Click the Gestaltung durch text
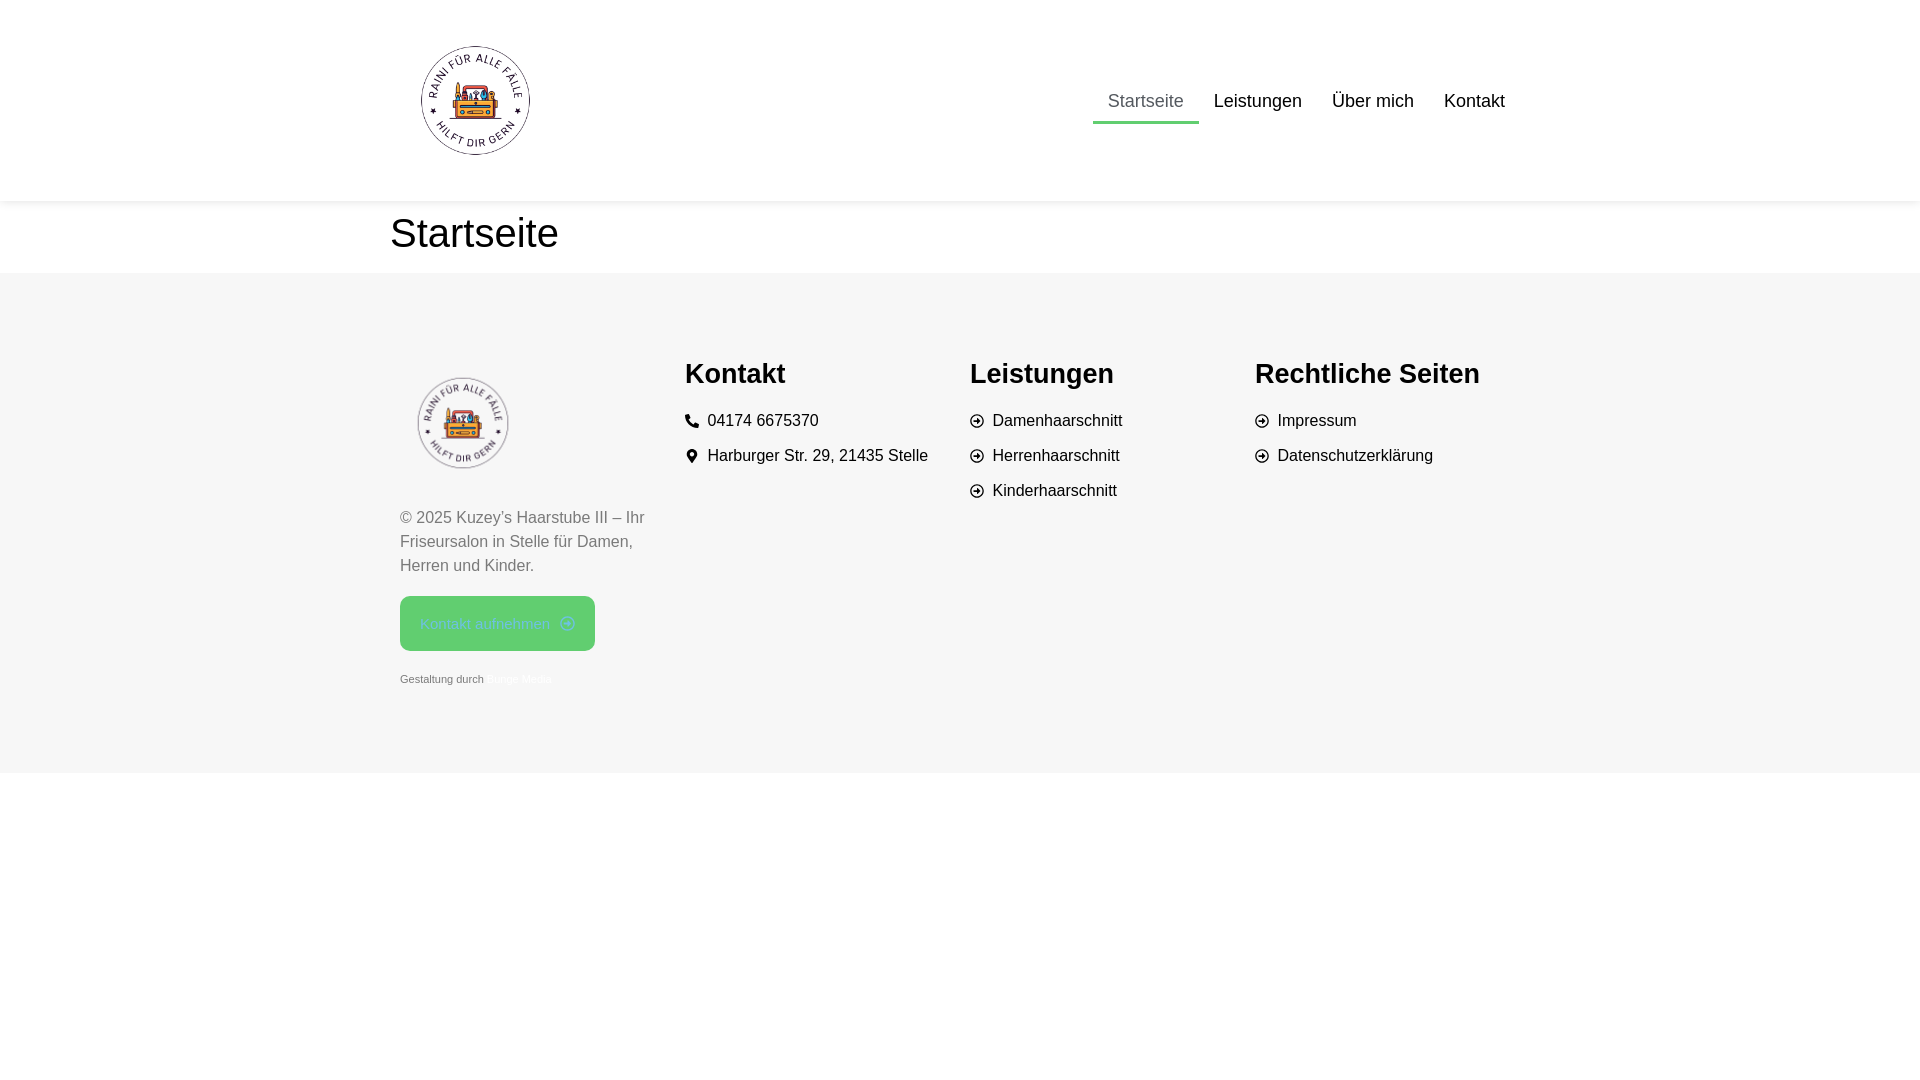The image size is (1920, 1080). click(441, 679)
